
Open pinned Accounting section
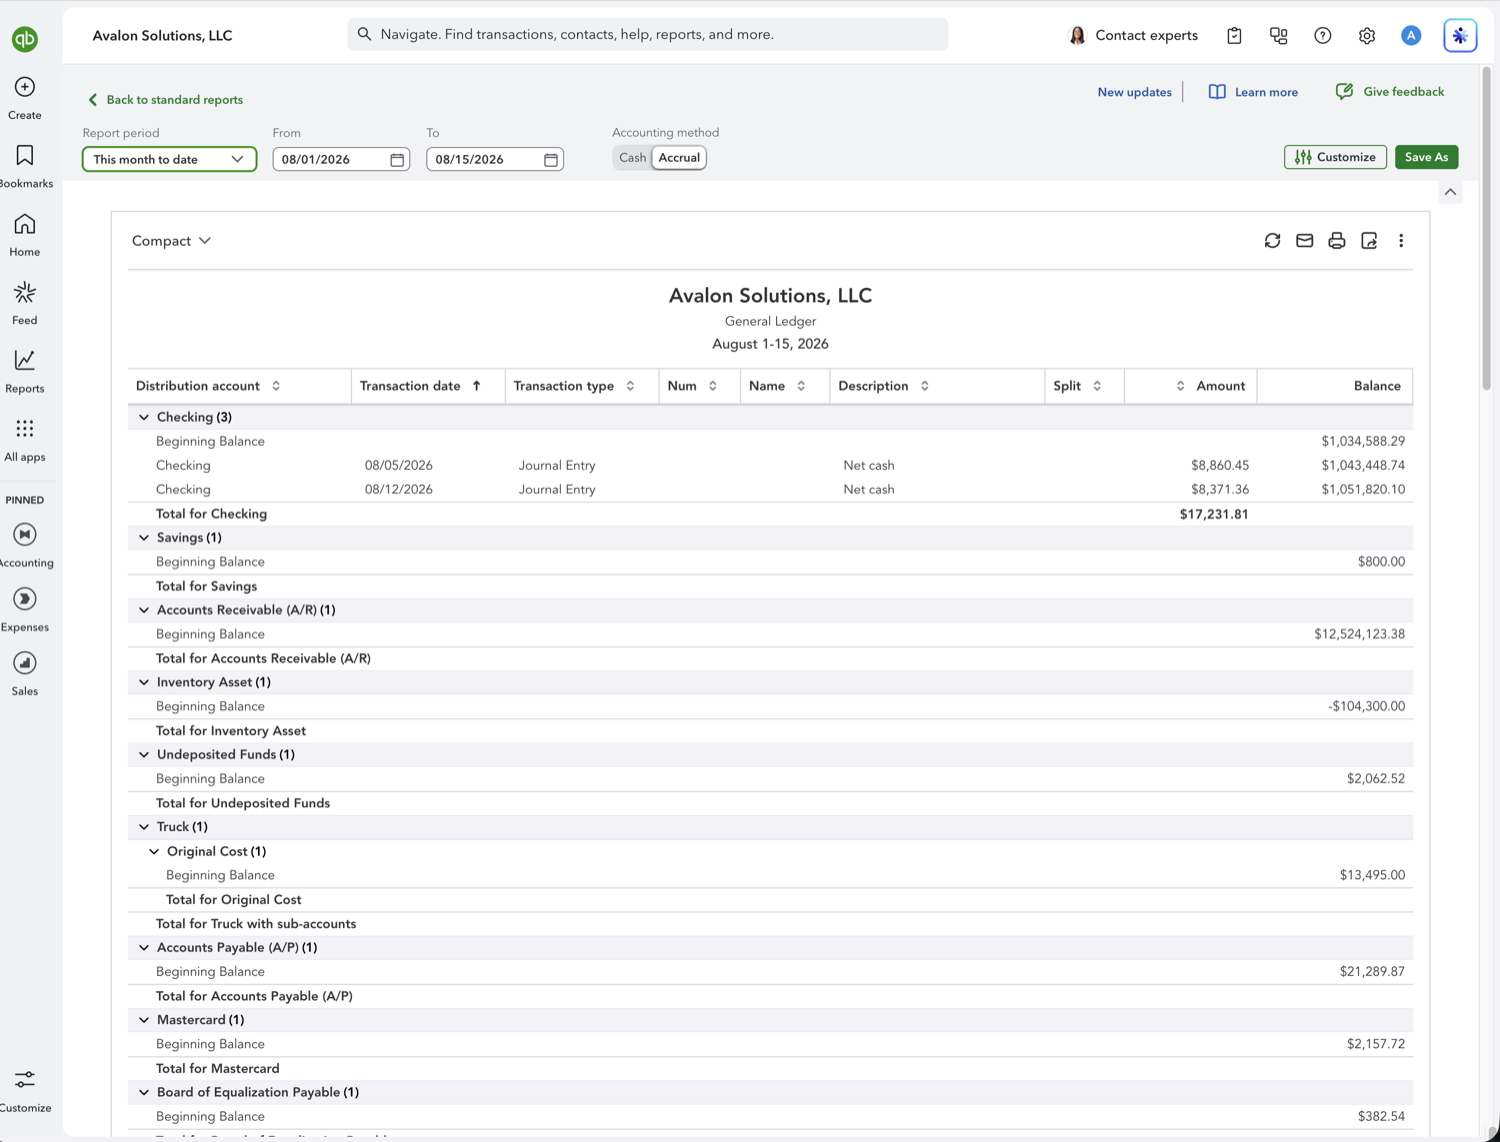point(25,545)
